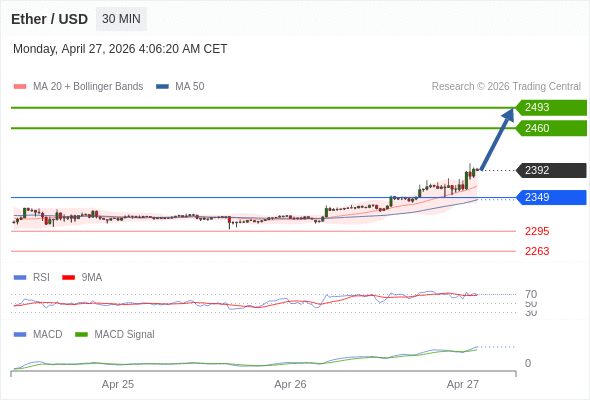The height and width of the screenshot is (400, 590).
Task: Click the 2263 red support label
Action: coord(537,251)
